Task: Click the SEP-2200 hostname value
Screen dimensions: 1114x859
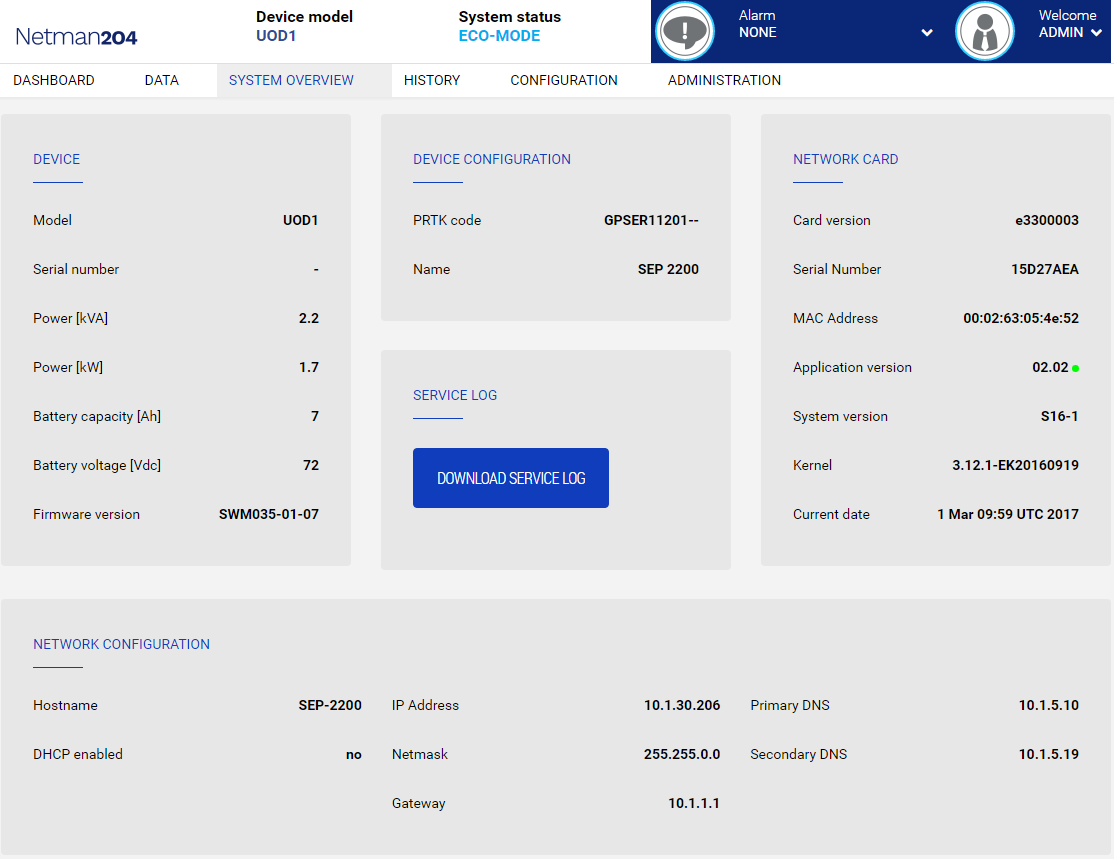Action: point(330,705)
